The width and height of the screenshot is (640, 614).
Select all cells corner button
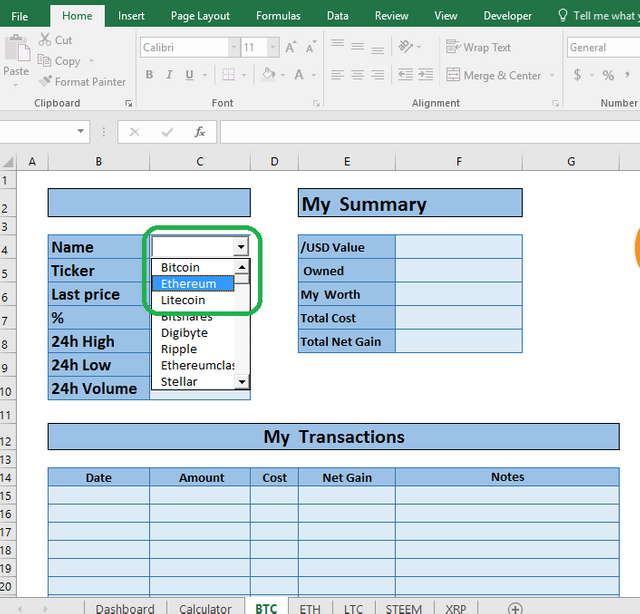(x=8, y=162)
